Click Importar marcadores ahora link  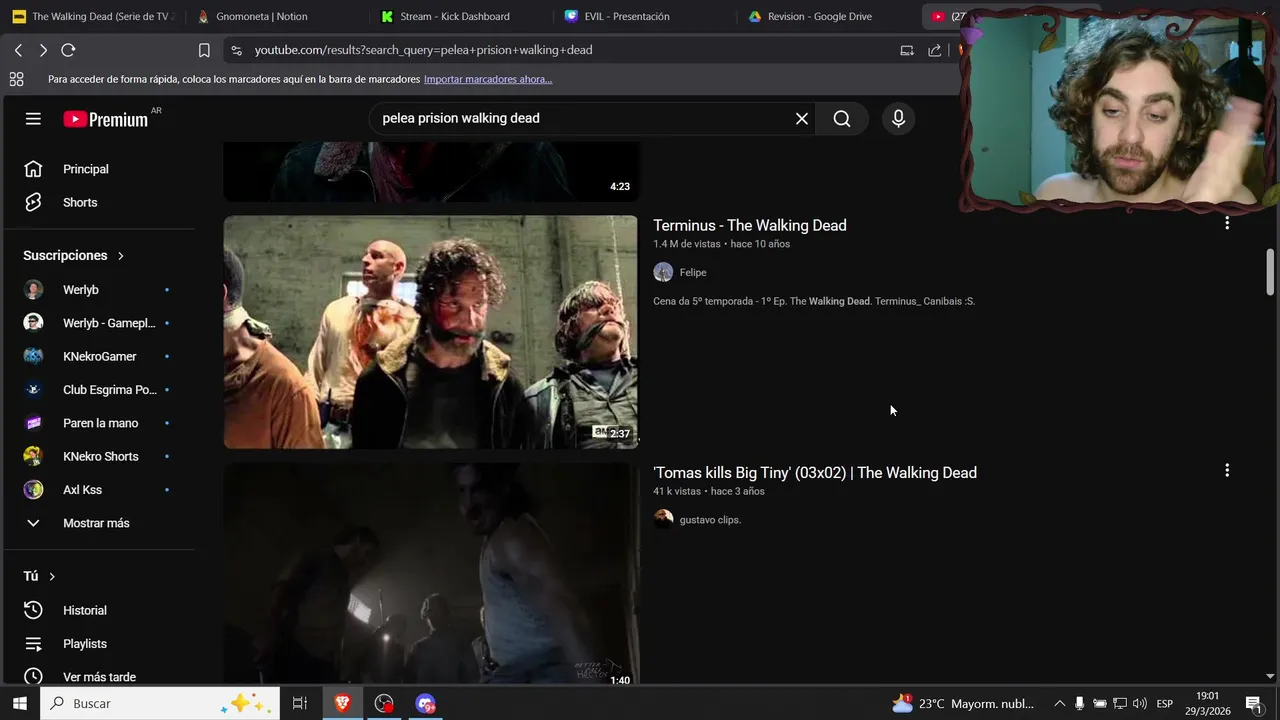tap(488, 79)
